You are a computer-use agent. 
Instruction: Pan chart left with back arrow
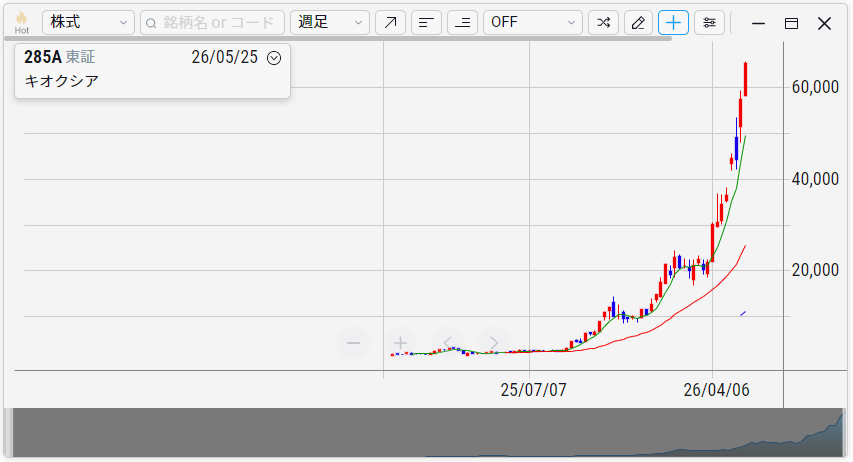pyautogui.click(x=447, y=343)
